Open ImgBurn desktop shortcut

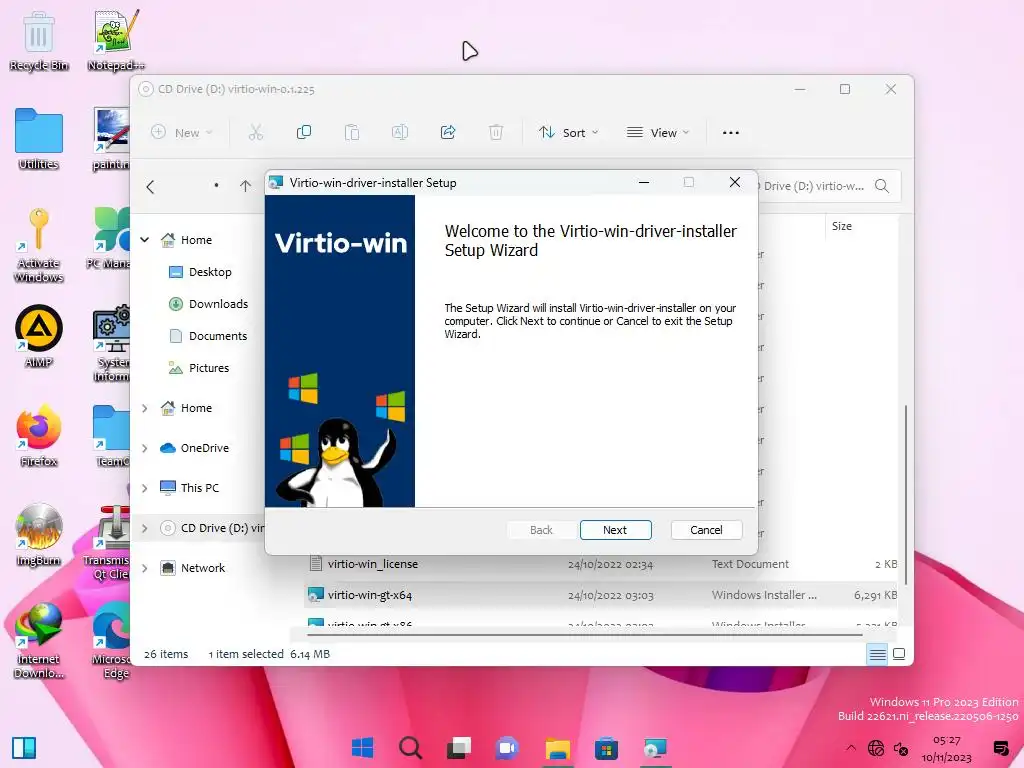[x=39, y=534]
